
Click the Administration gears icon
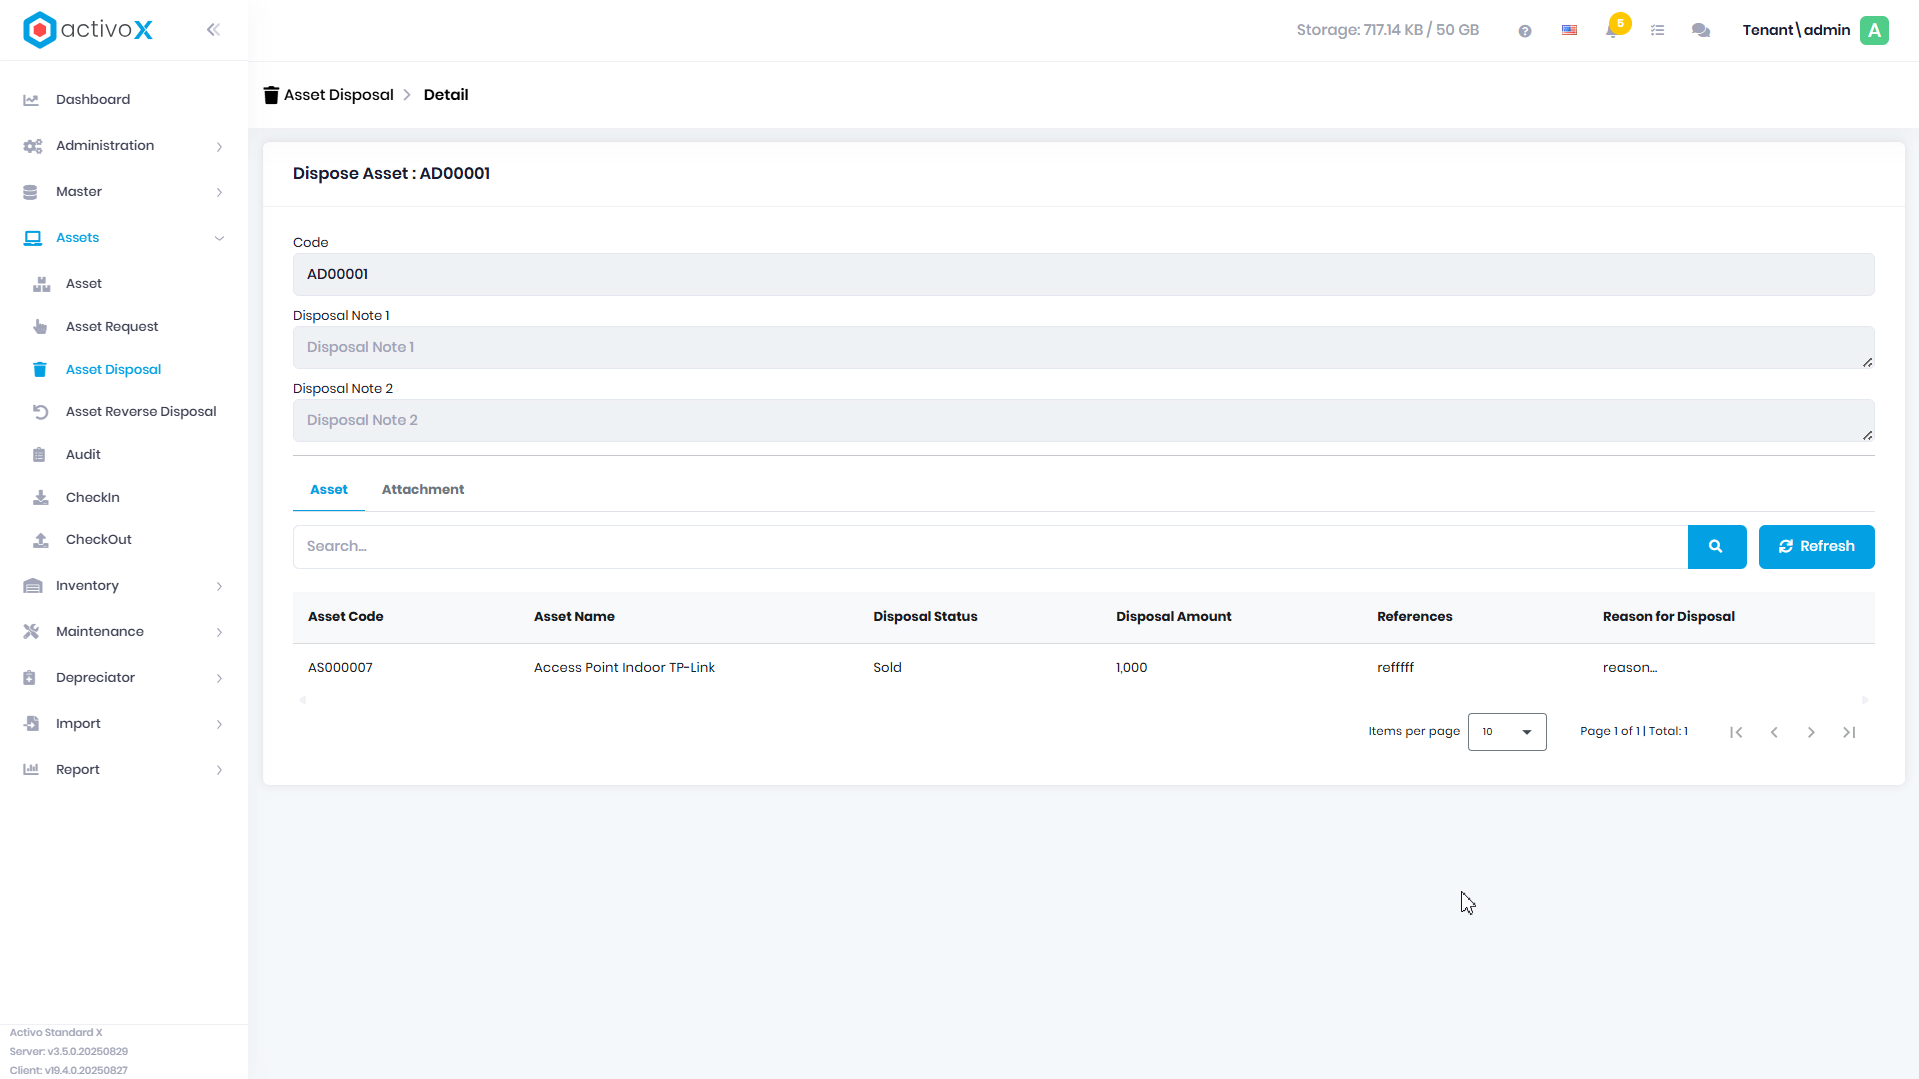[x=33, y=146]
